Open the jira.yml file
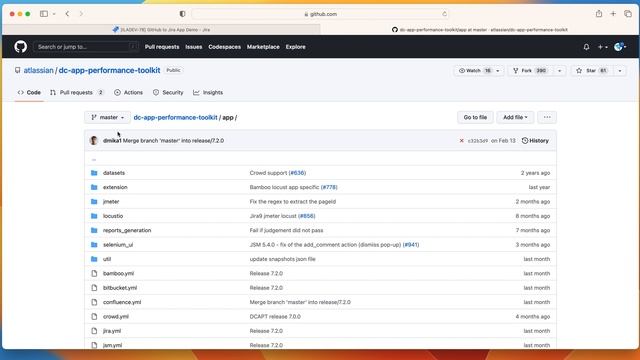 point(112,331)
